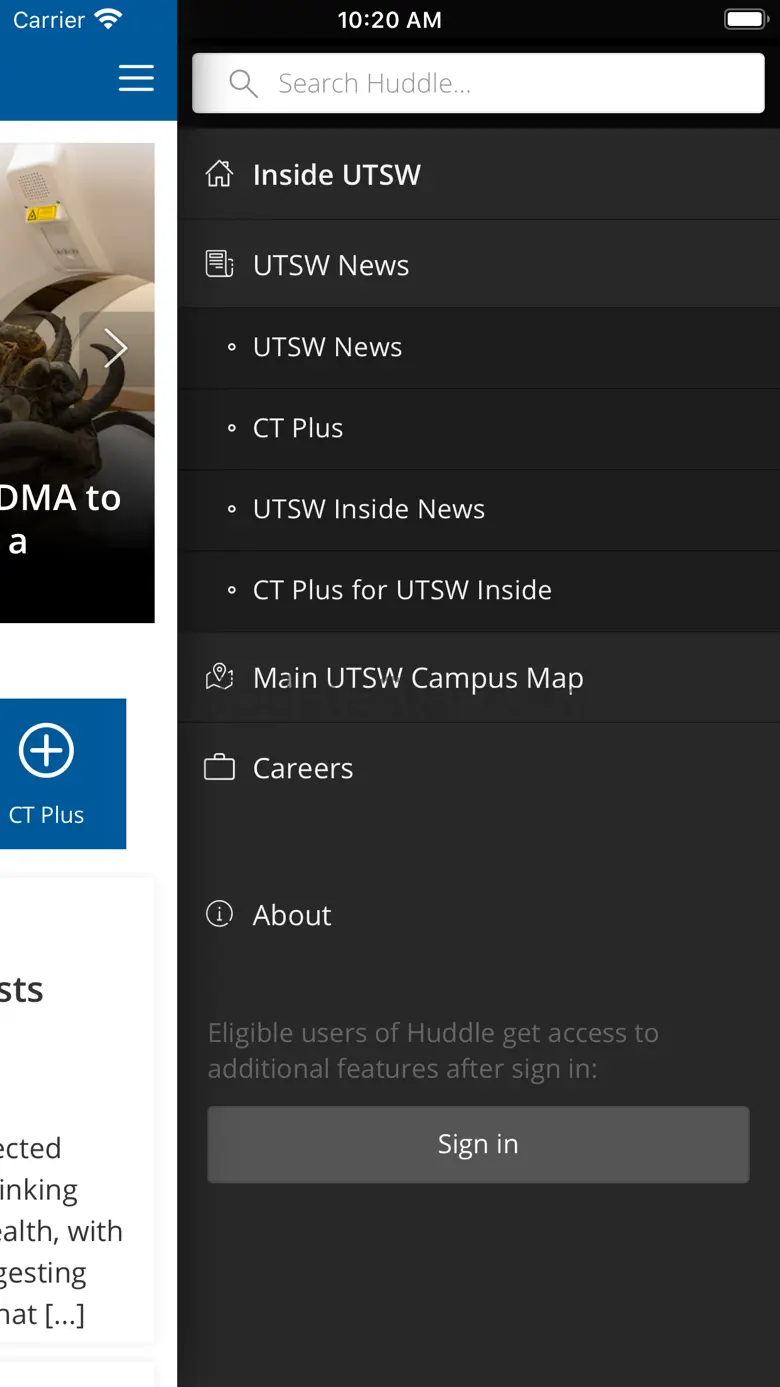
Task: Tap the plus circle icon above CT Plus
Action: point(46,750)
